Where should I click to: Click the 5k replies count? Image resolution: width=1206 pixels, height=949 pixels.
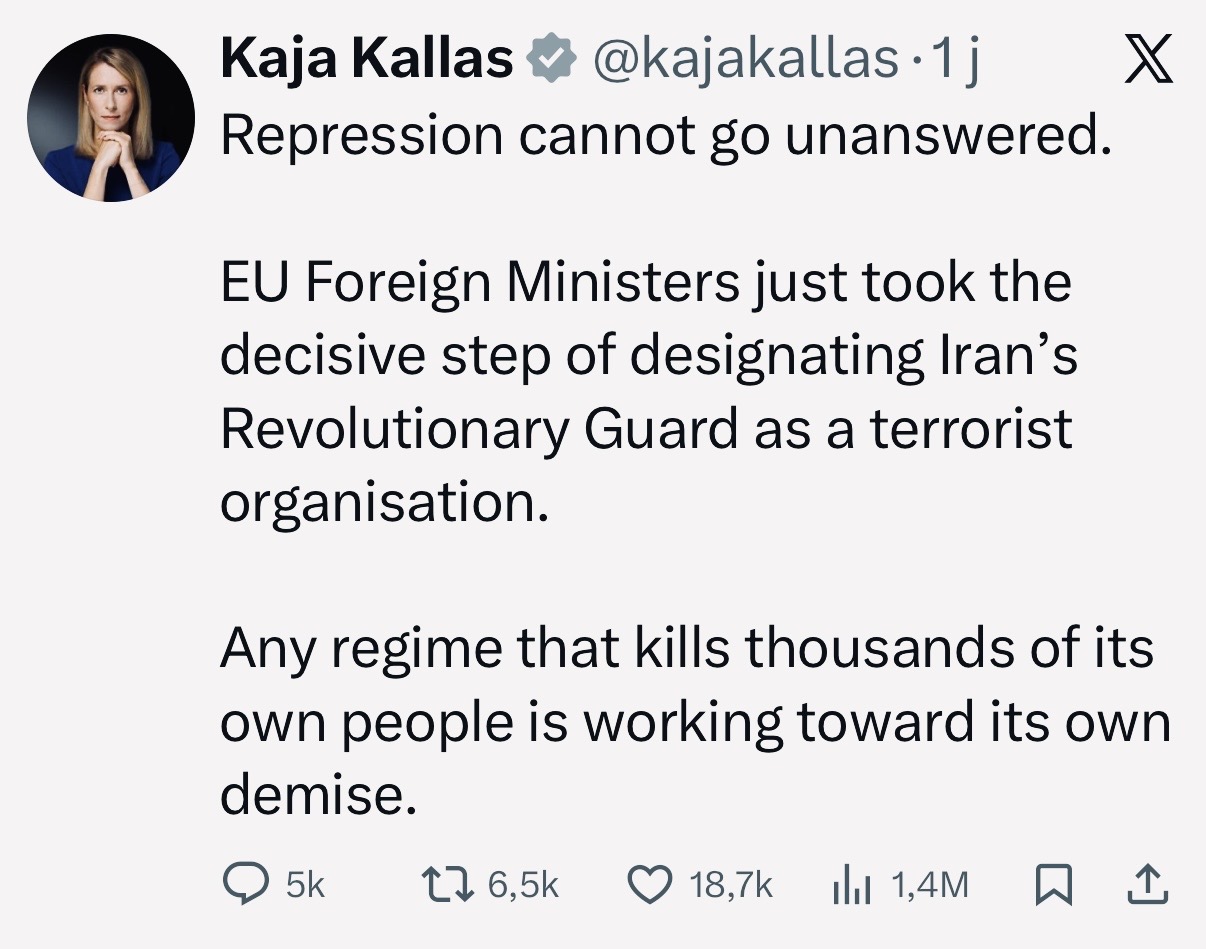pos(306,885)
